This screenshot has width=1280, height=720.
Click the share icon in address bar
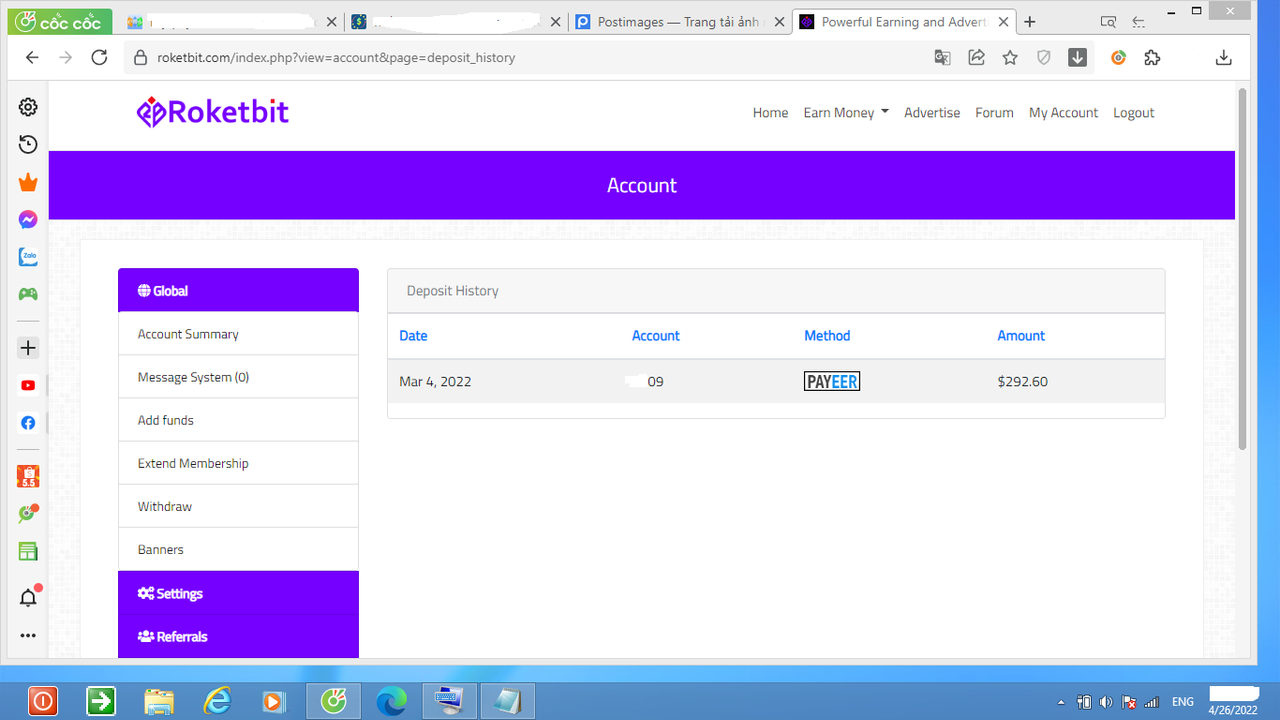(x=977, y=58)
